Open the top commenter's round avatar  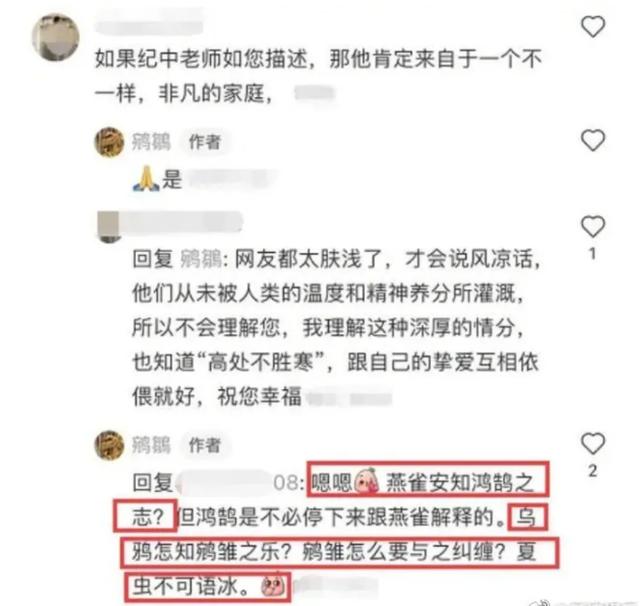[56, 37]
